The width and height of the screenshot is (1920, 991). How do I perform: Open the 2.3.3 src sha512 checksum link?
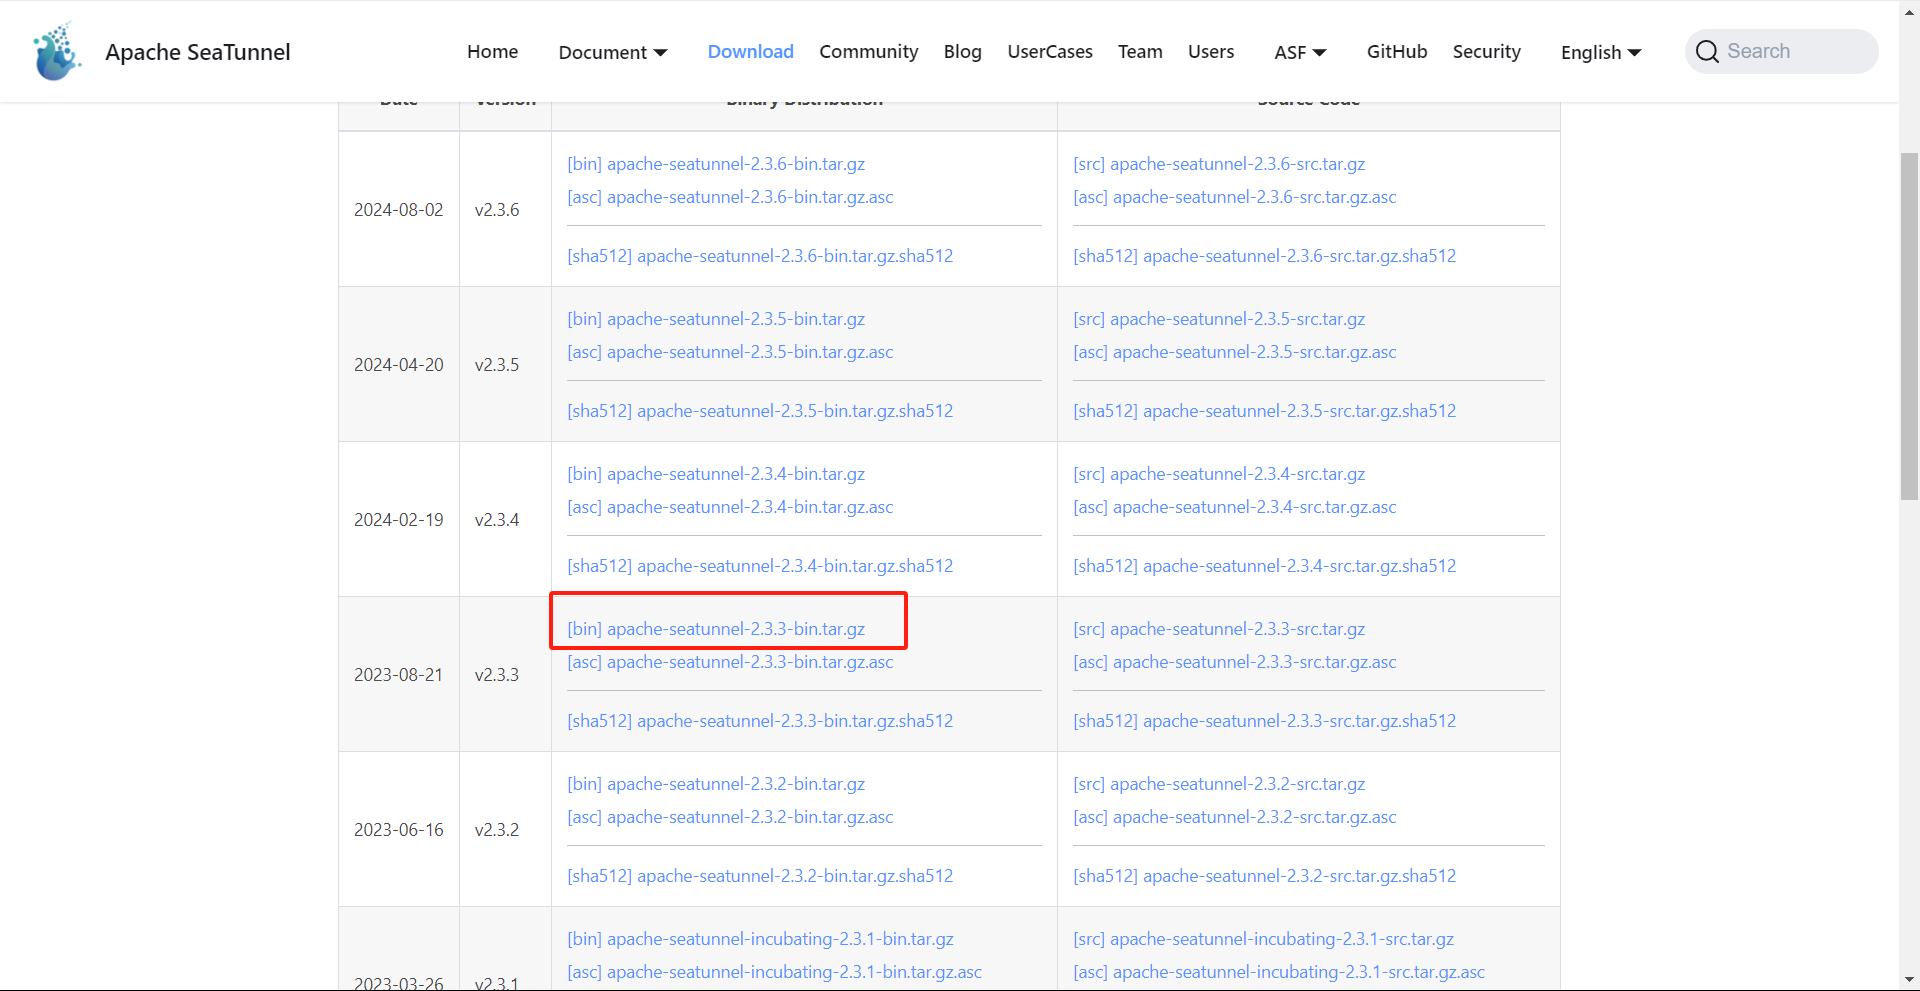coord(1265,721)
